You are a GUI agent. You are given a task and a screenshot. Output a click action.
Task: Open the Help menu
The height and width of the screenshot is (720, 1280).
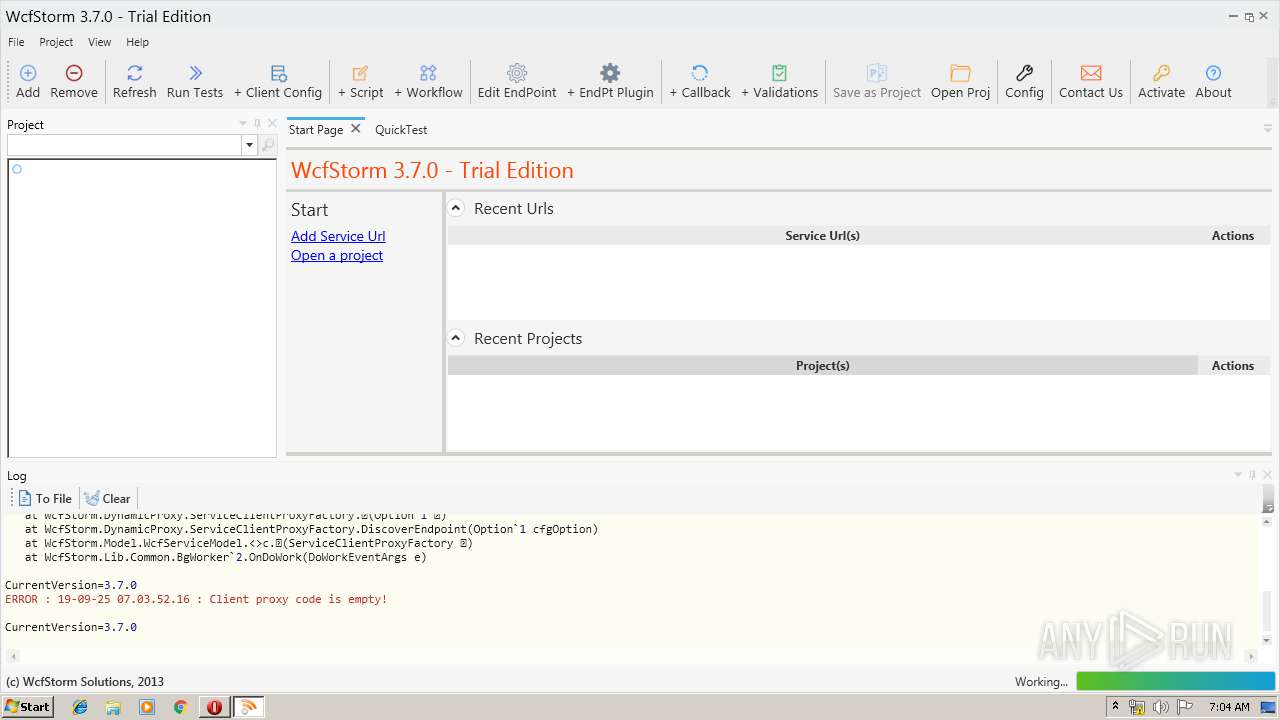click(137, 42)
